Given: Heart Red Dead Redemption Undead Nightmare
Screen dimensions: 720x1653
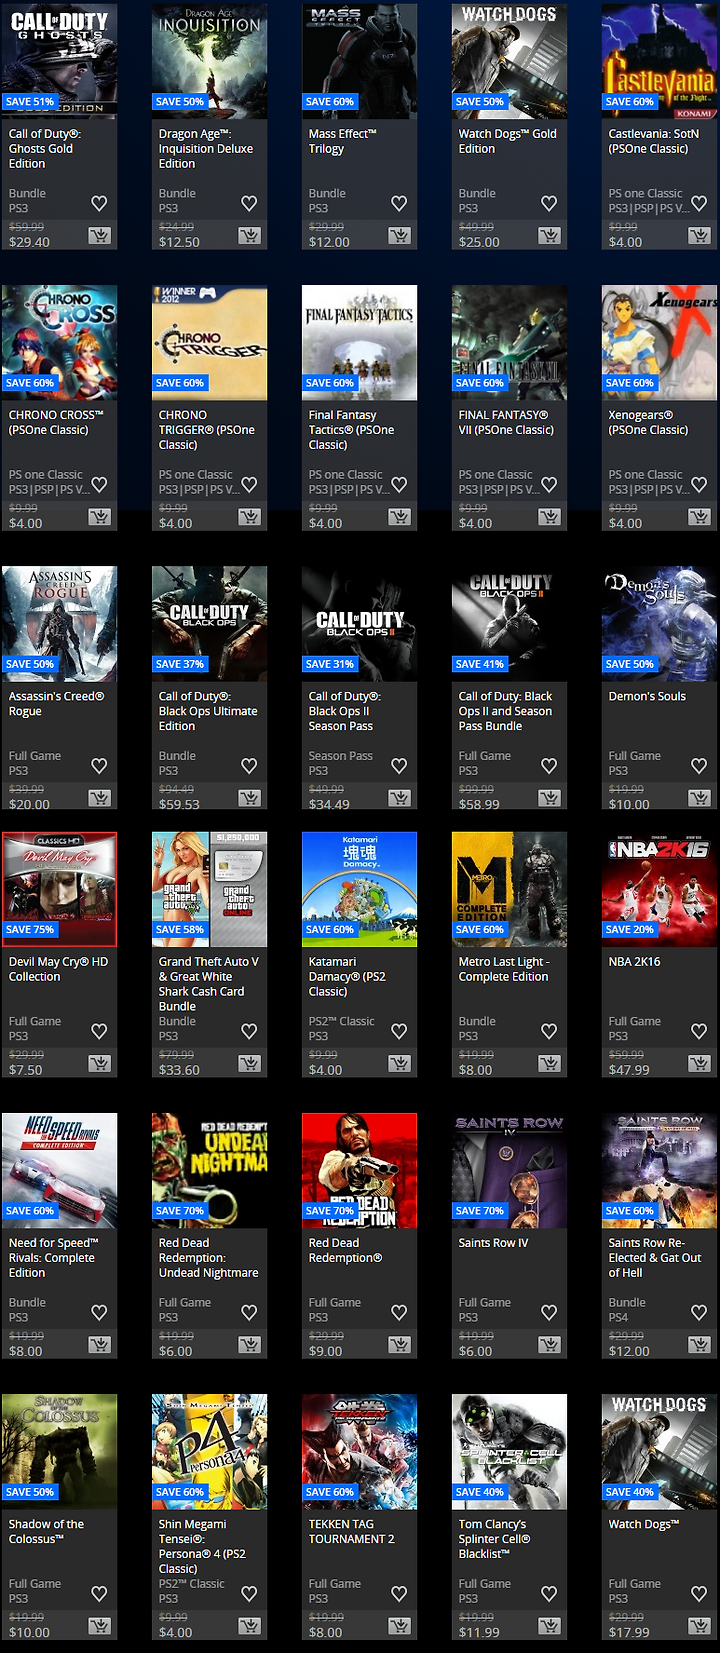Looking at the screenshot, I should 249,1312.
